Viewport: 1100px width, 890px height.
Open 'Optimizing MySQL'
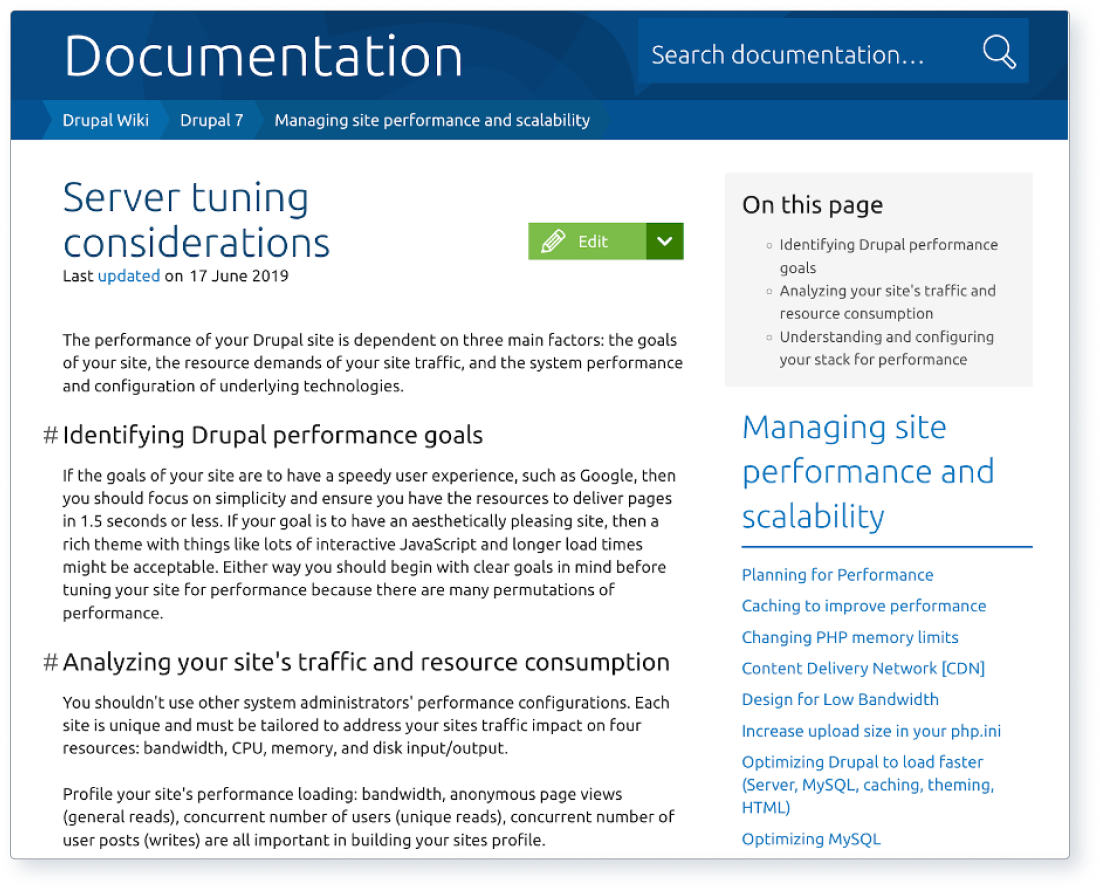click(x=811, y=839)
